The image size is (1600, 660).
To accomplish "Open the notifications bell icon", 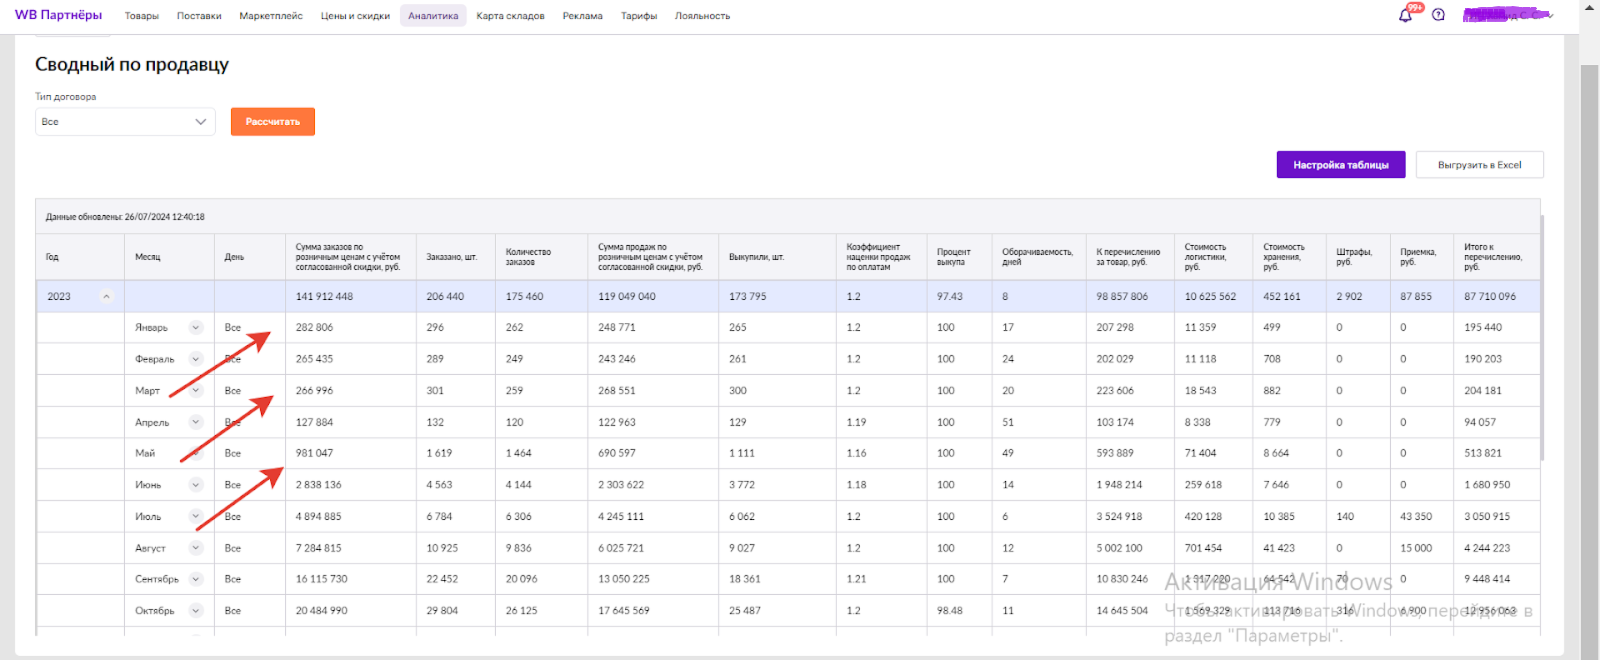I will click(1405, 15).
